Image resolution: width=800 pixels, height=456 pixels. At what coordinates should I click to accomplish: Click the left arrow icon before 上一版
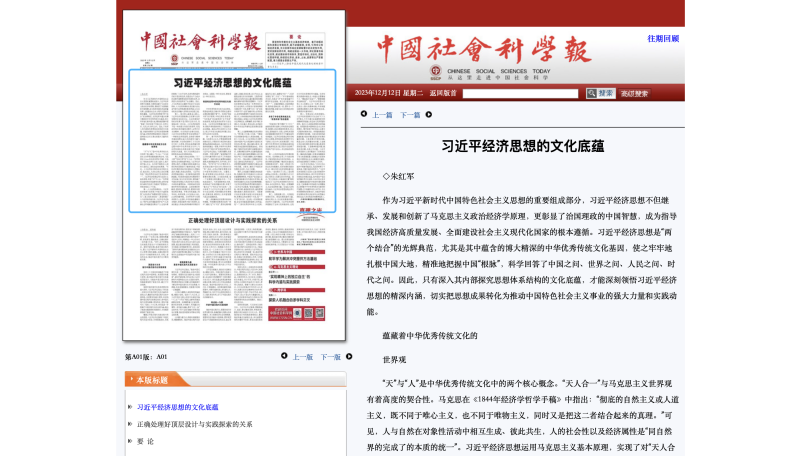[x=284, y=356]
